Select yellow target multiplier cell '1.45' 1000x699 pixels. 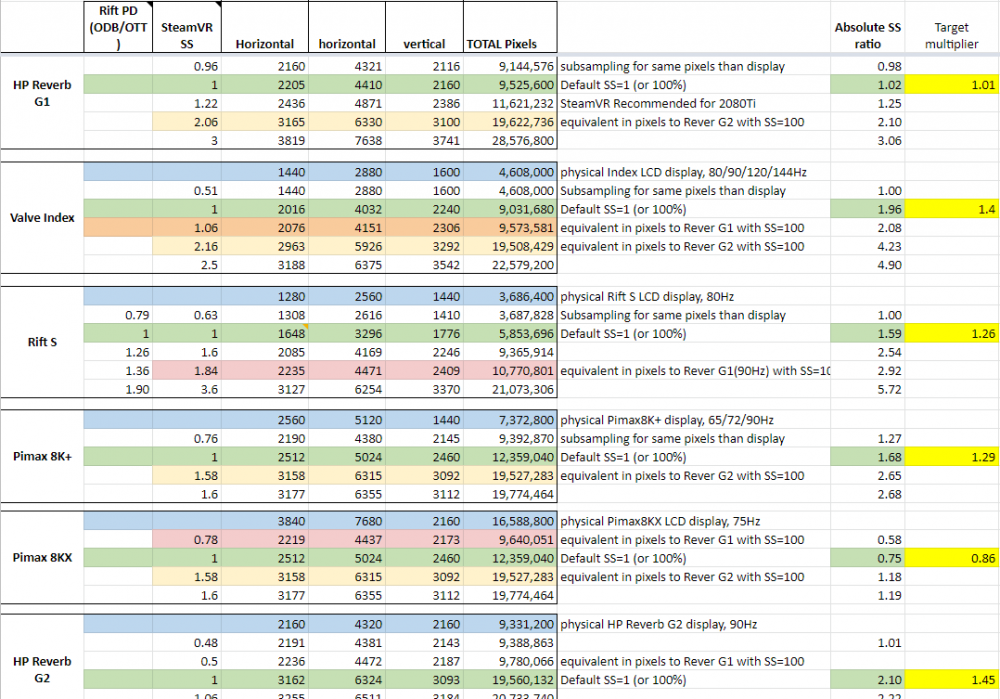(952, 680)
